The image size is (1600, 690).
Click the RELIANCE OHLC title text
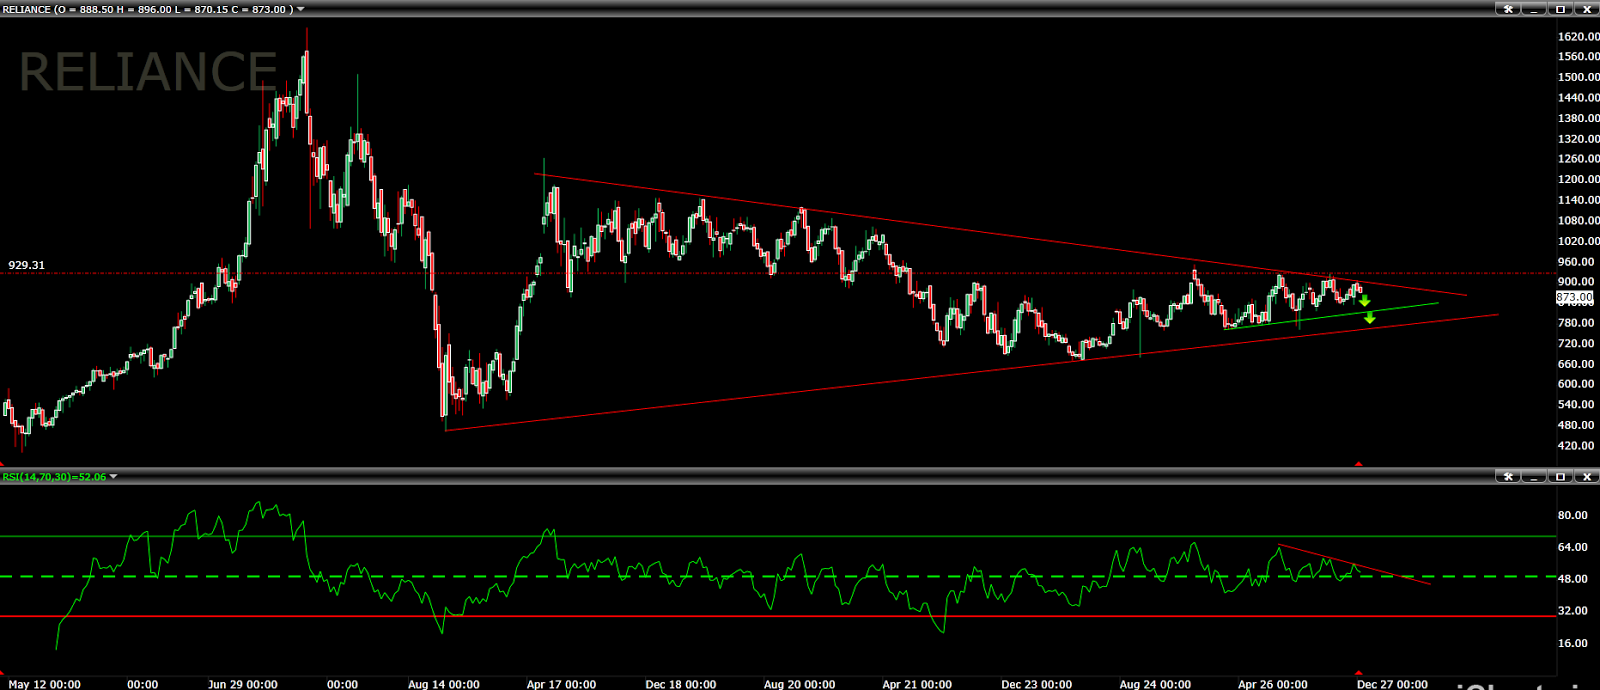pyautogui.click(x=148, y=9)
